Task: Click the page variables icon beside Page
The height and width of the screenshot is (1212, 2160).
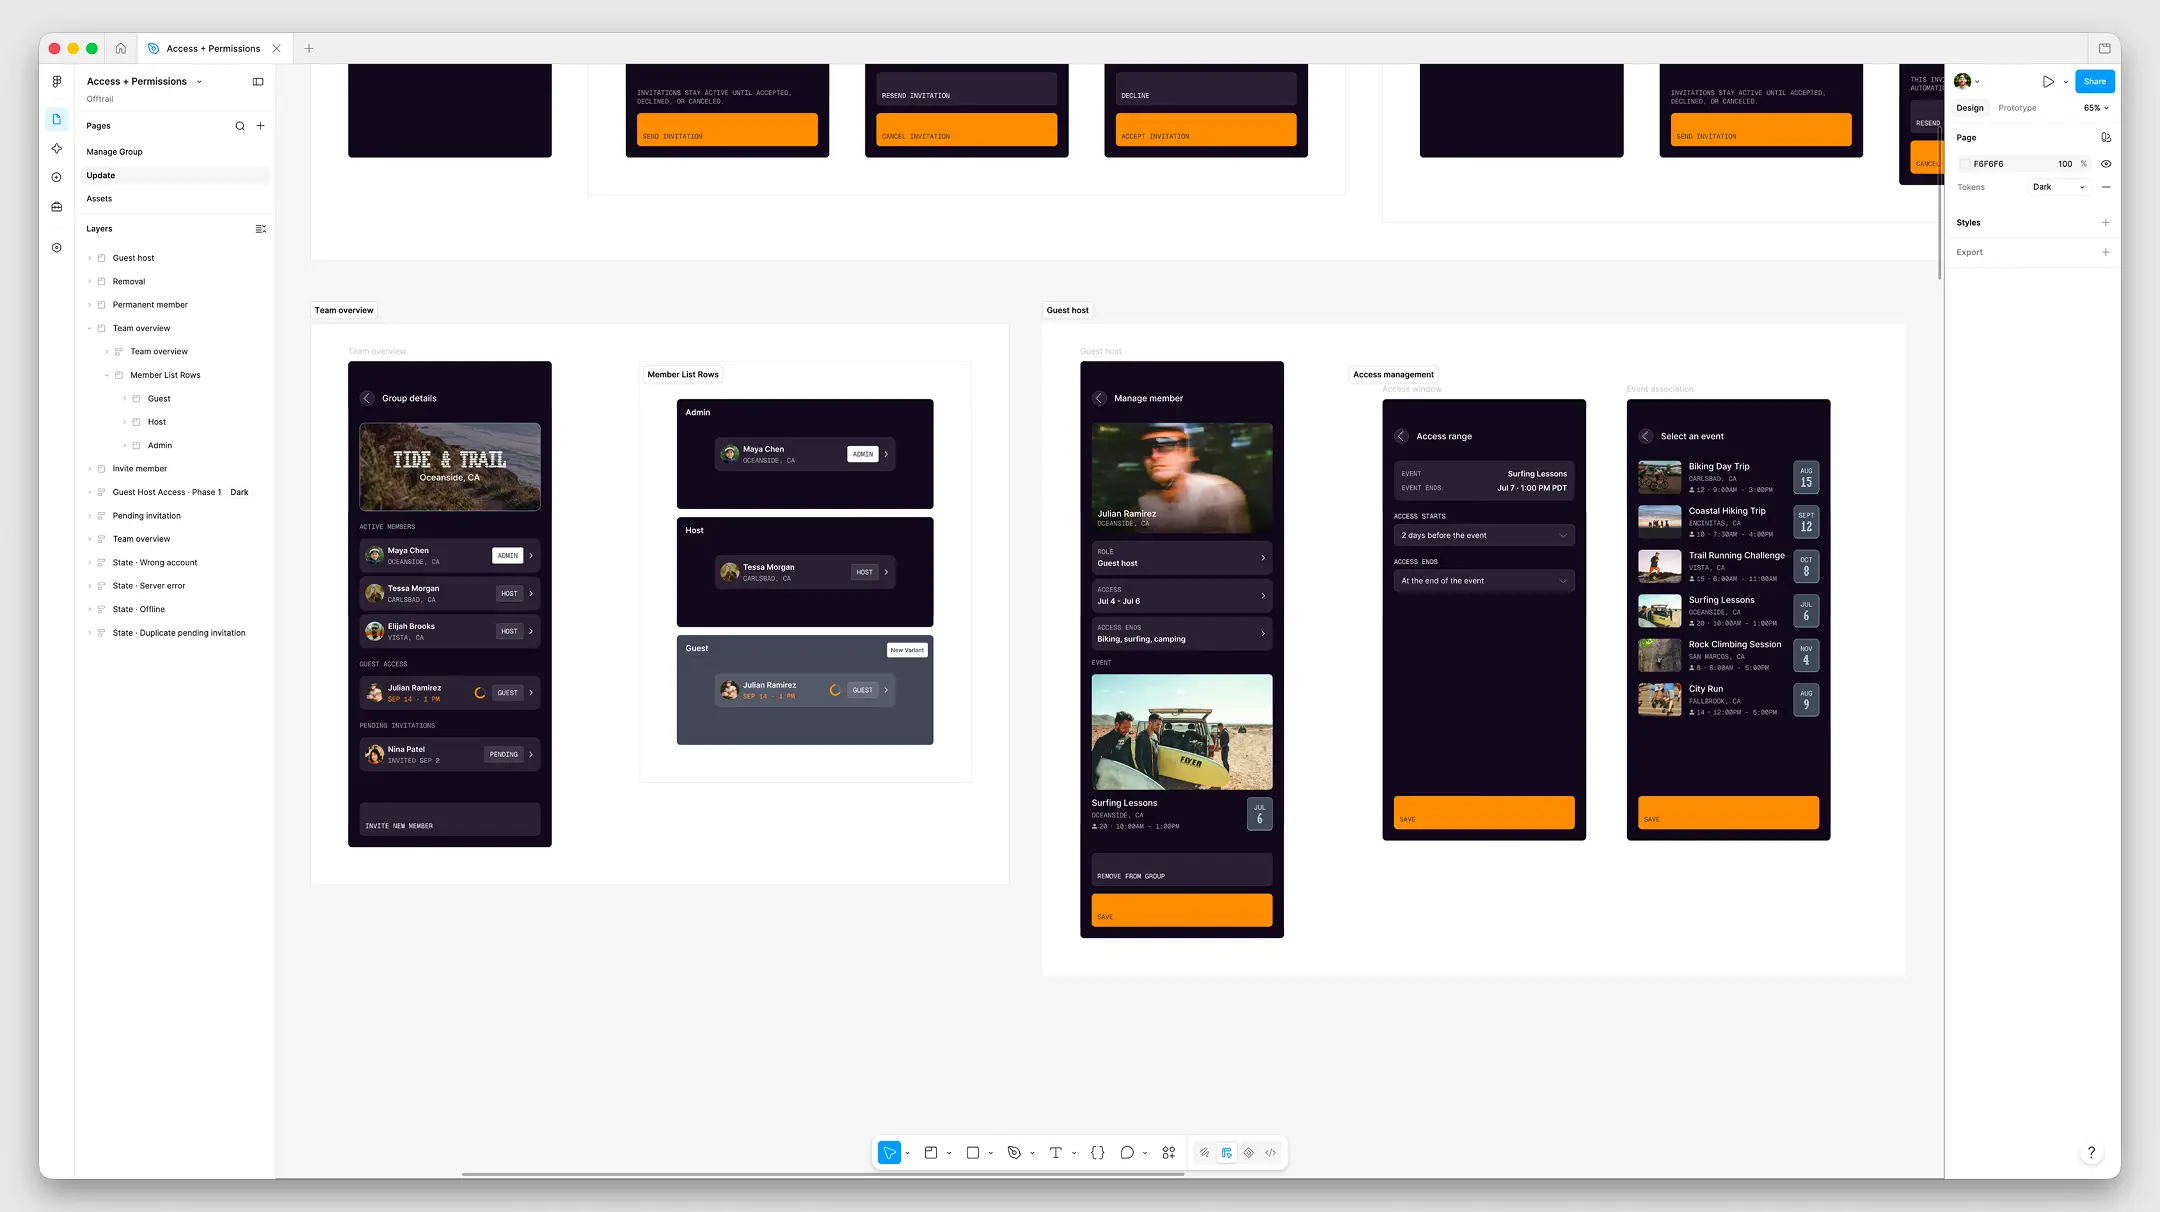Action: pos(2106,138)
